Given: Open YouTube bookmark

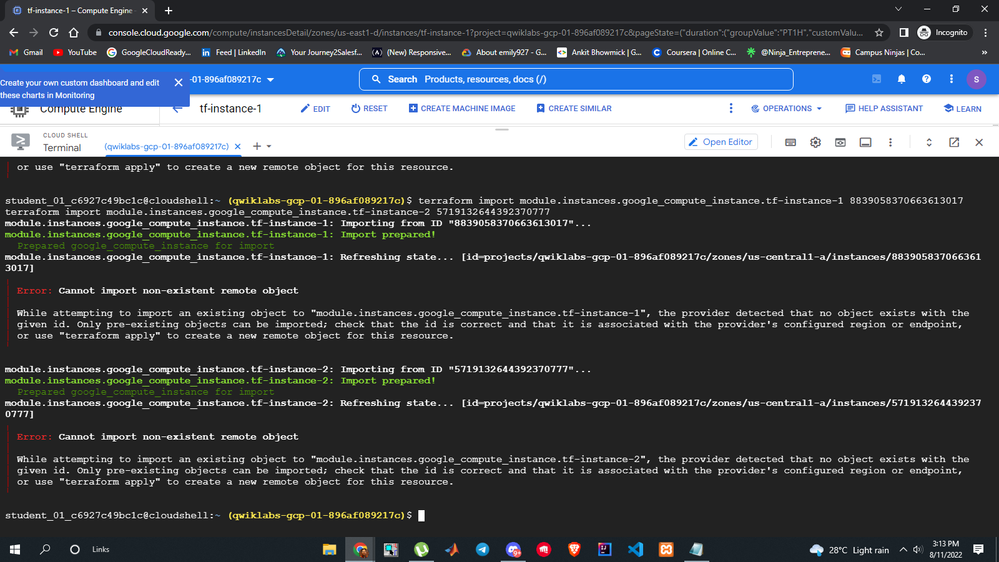Looking at the screenshot, I should click(75, 52).
